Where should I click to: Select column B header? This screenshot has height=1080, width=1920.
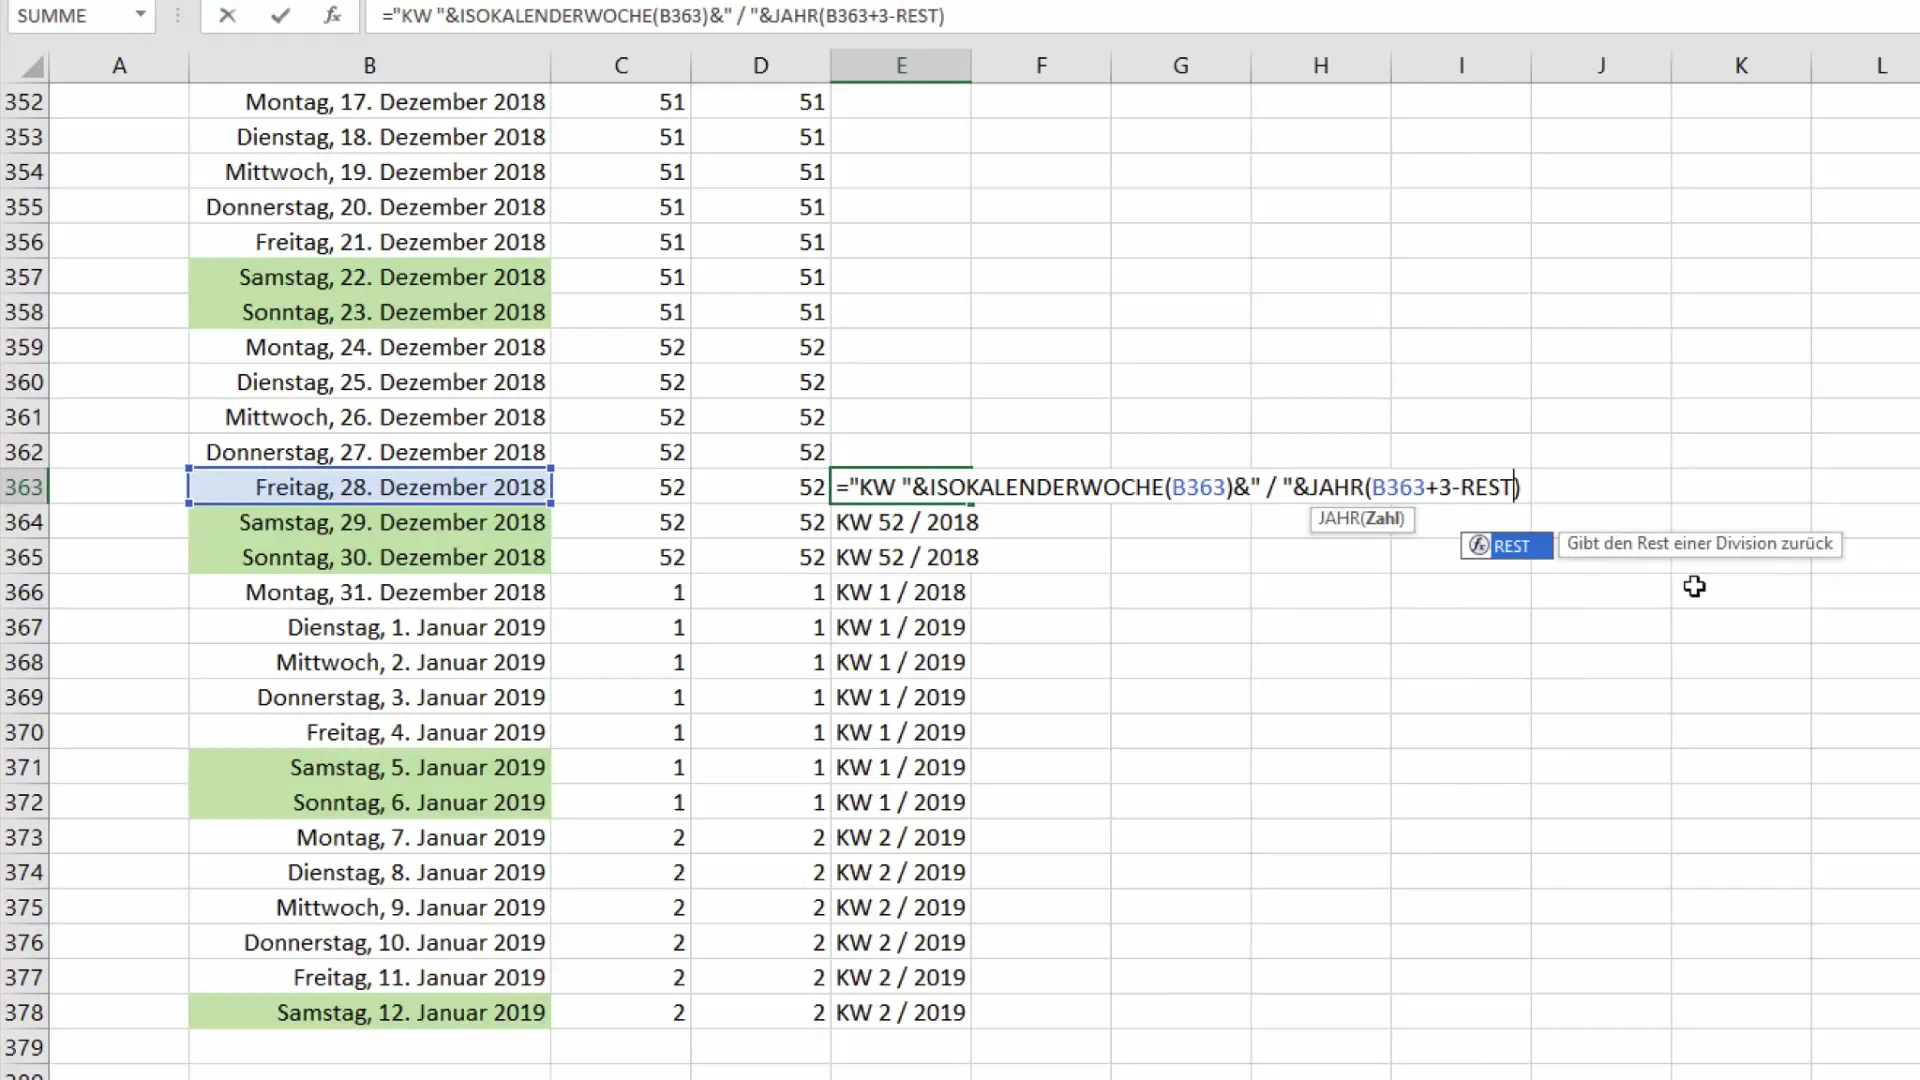[x=369, y=66]
